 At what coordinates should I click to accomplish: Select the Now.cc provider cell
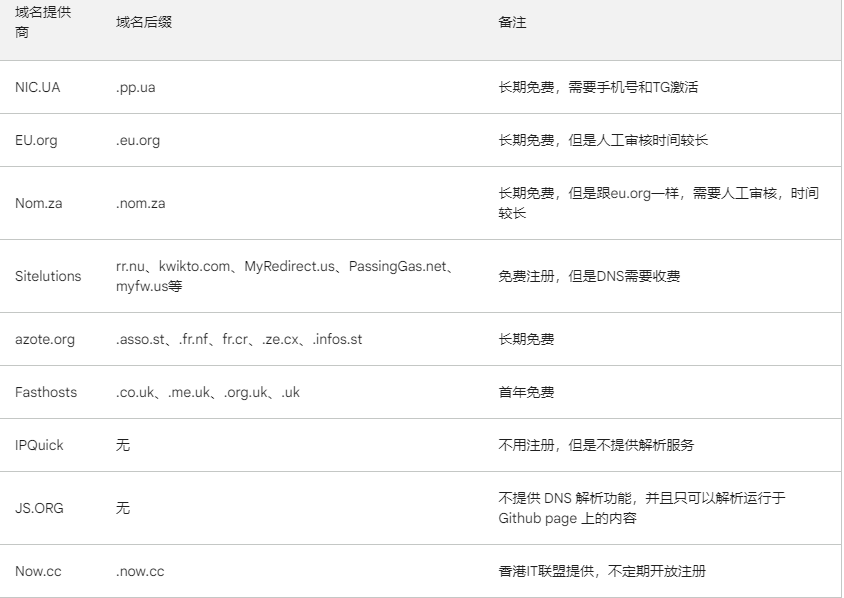coord(38,571)
